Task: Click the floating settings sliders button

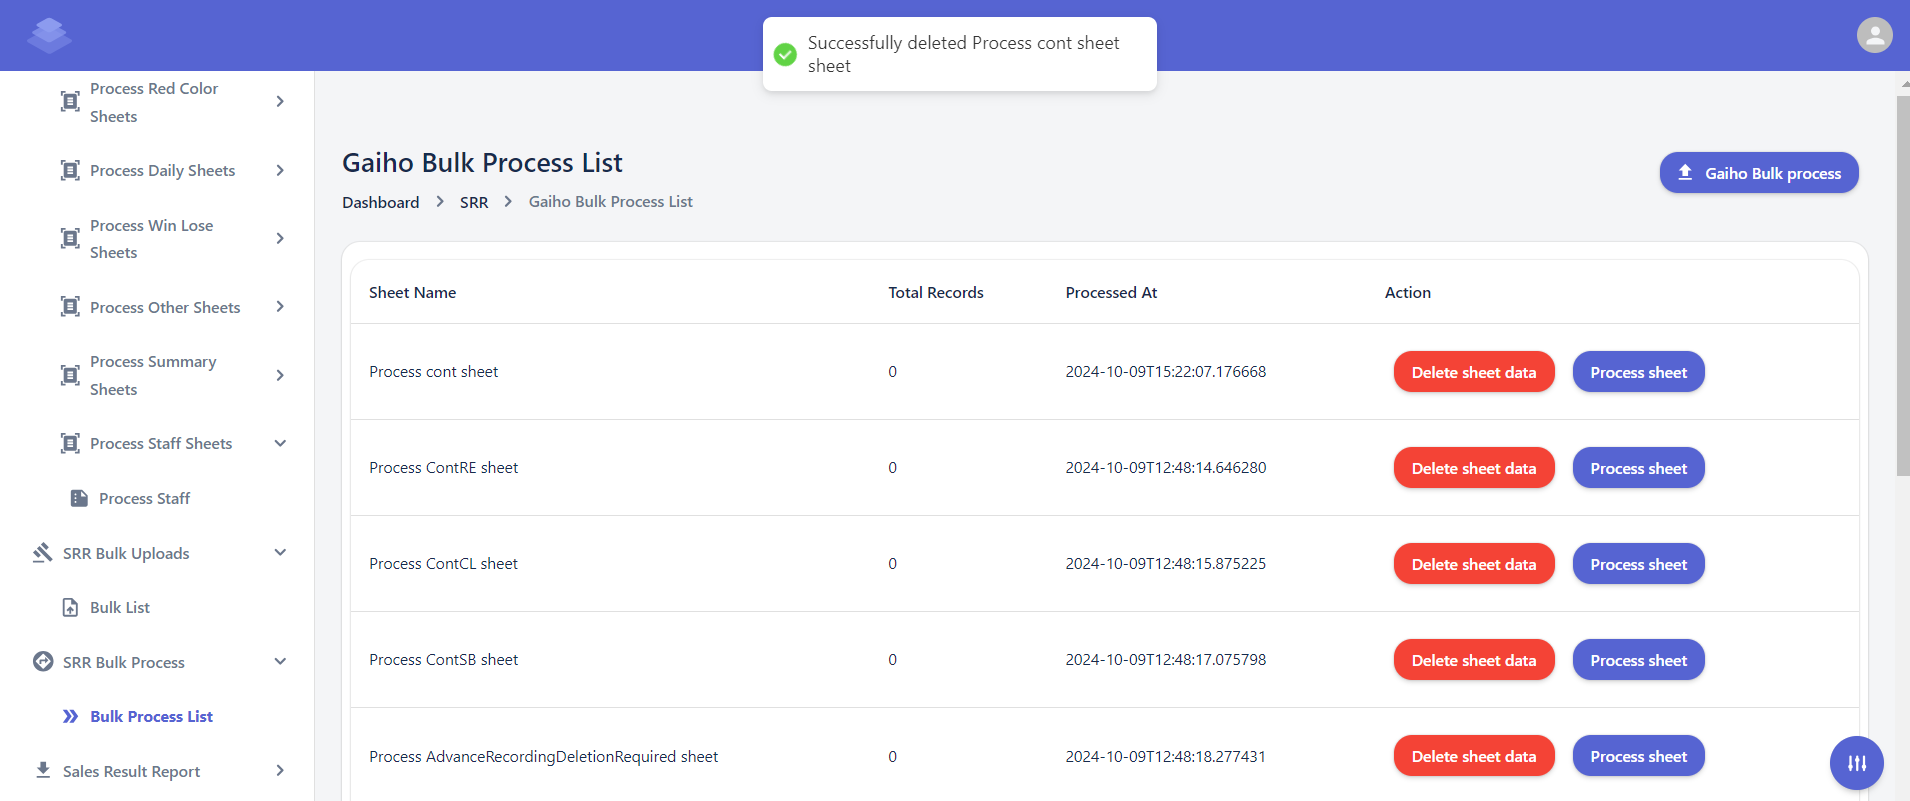Action: pos(1856,763)
